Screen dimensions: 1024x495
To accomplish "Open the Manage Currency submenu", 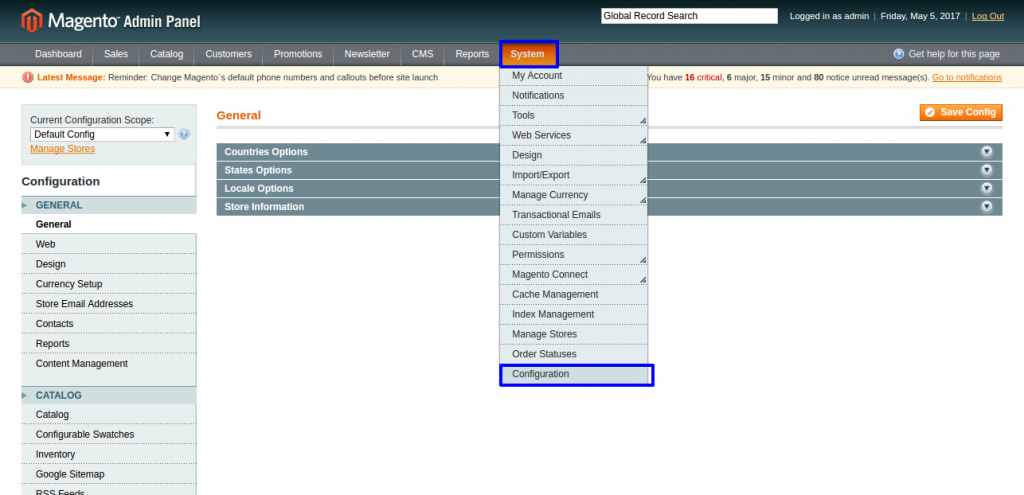I will tap(574, 195).
